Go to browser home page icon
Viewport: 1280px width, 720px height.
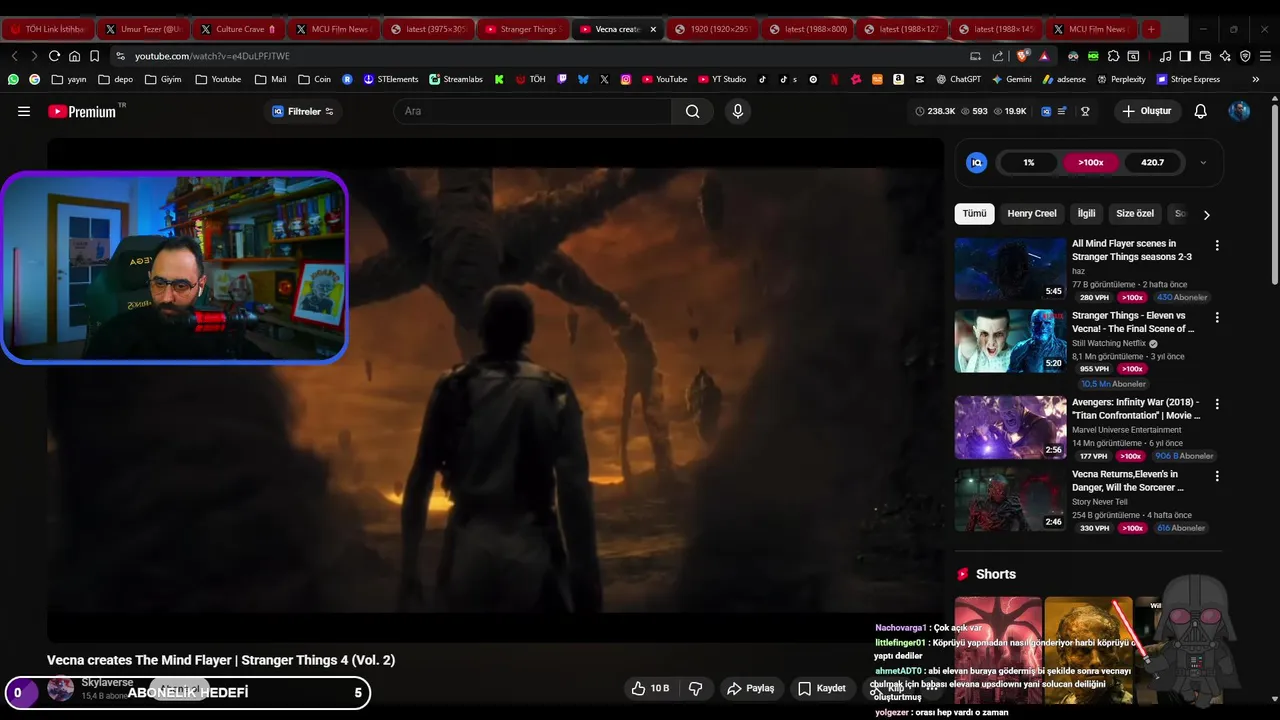coord(74,56)
